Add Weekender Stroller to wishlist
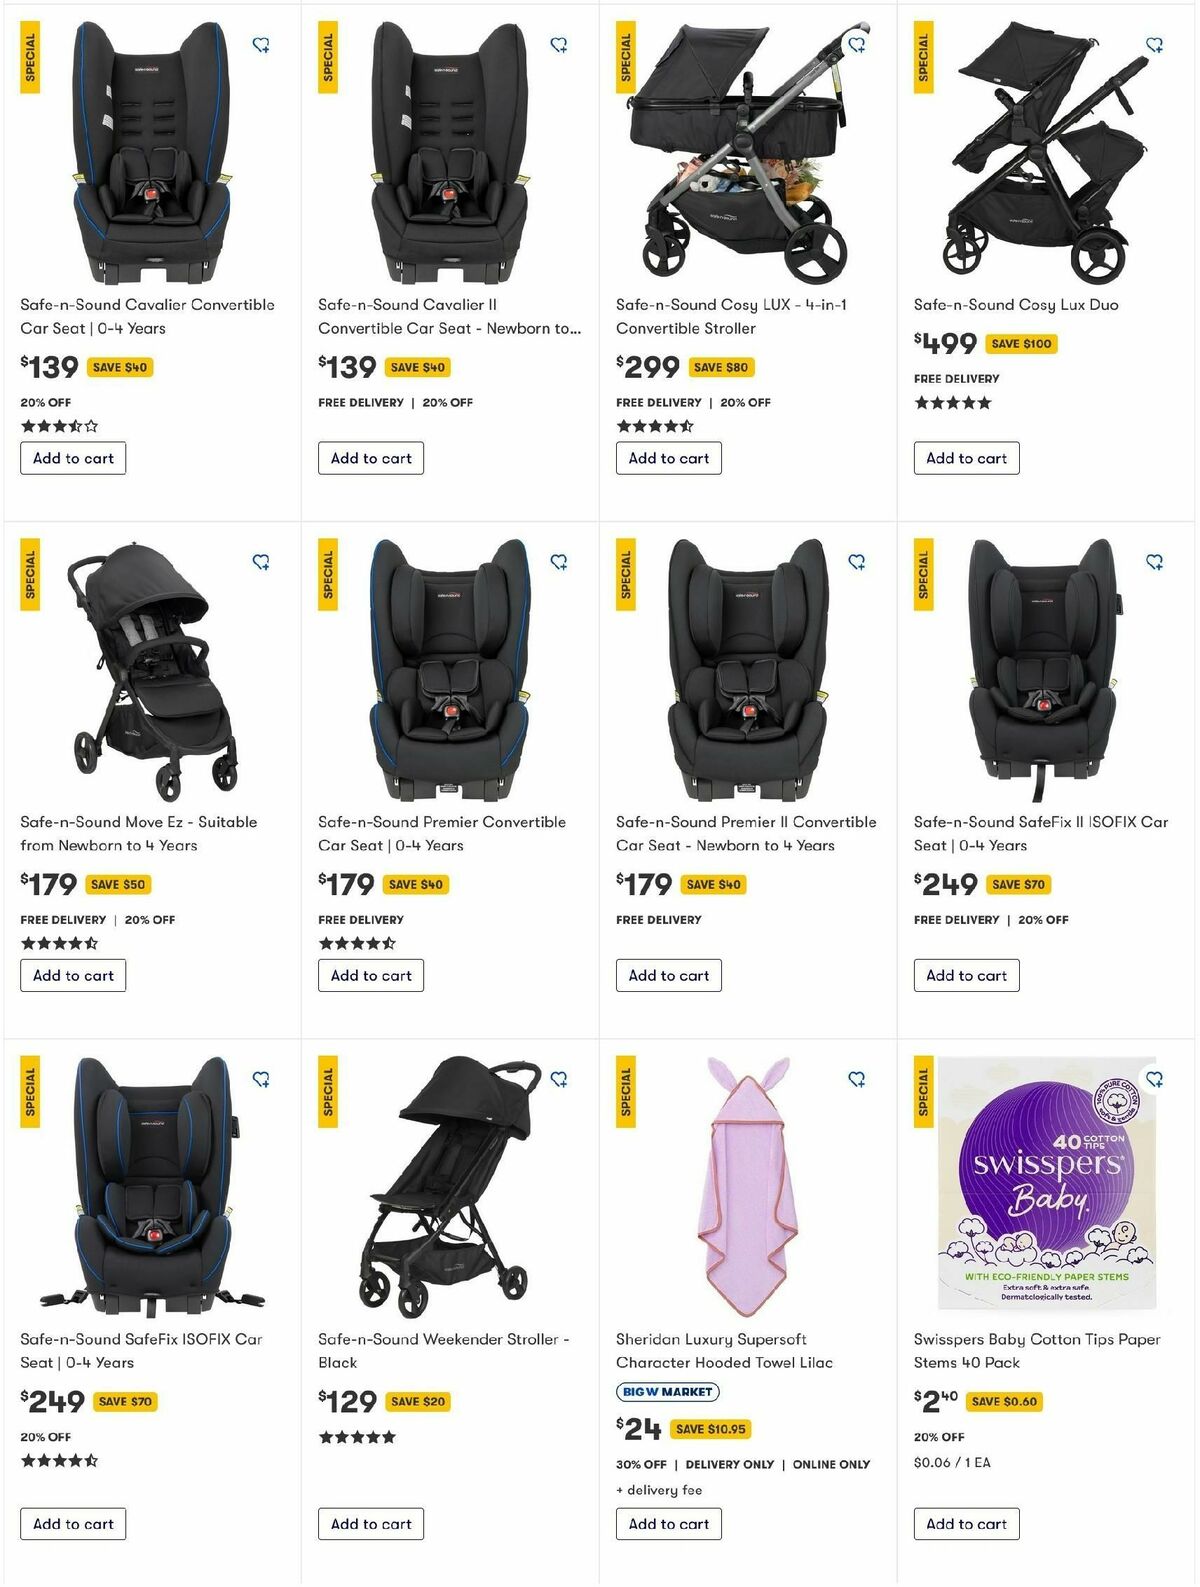Viewport: 1200px width, 1587px height. point(558,1080)
